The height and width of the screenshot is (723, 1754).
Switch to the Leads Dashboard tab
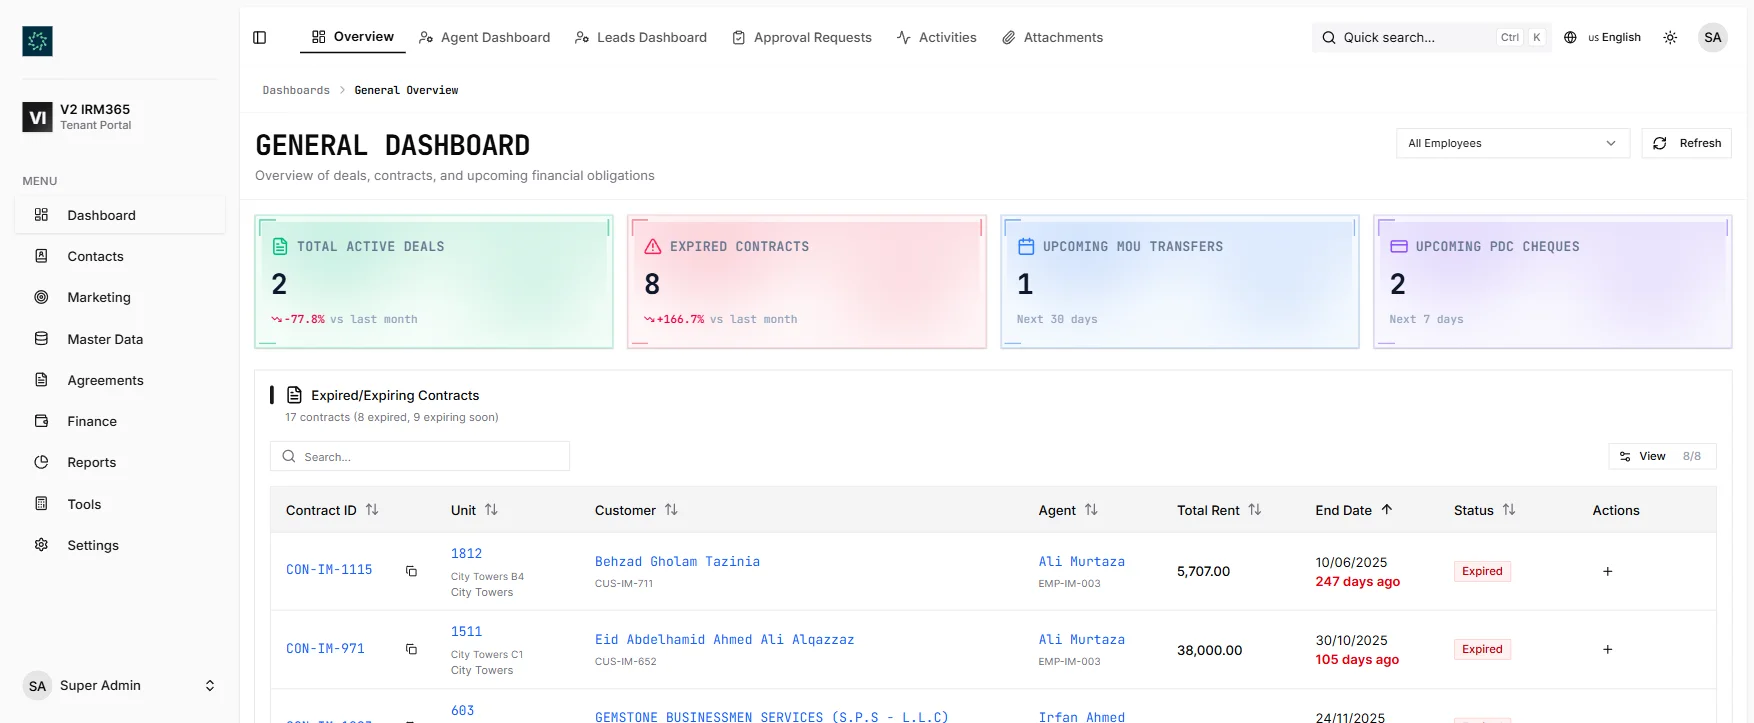(641, 38)
